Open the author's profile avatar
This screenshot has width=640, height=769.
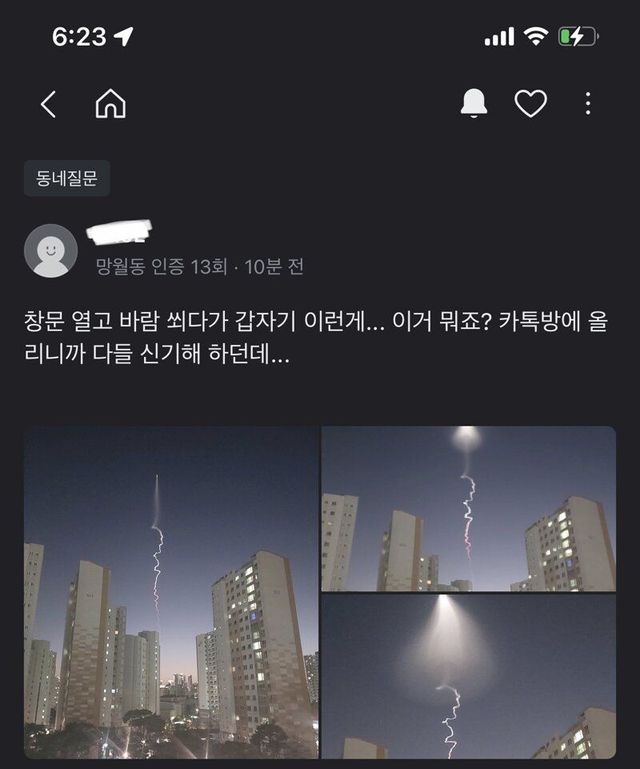51,251
